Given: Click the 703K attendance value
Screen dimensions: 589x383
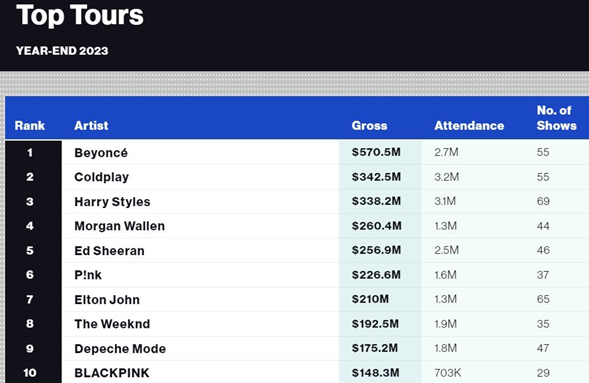Looking at the screenshot, I should [447, 373].
